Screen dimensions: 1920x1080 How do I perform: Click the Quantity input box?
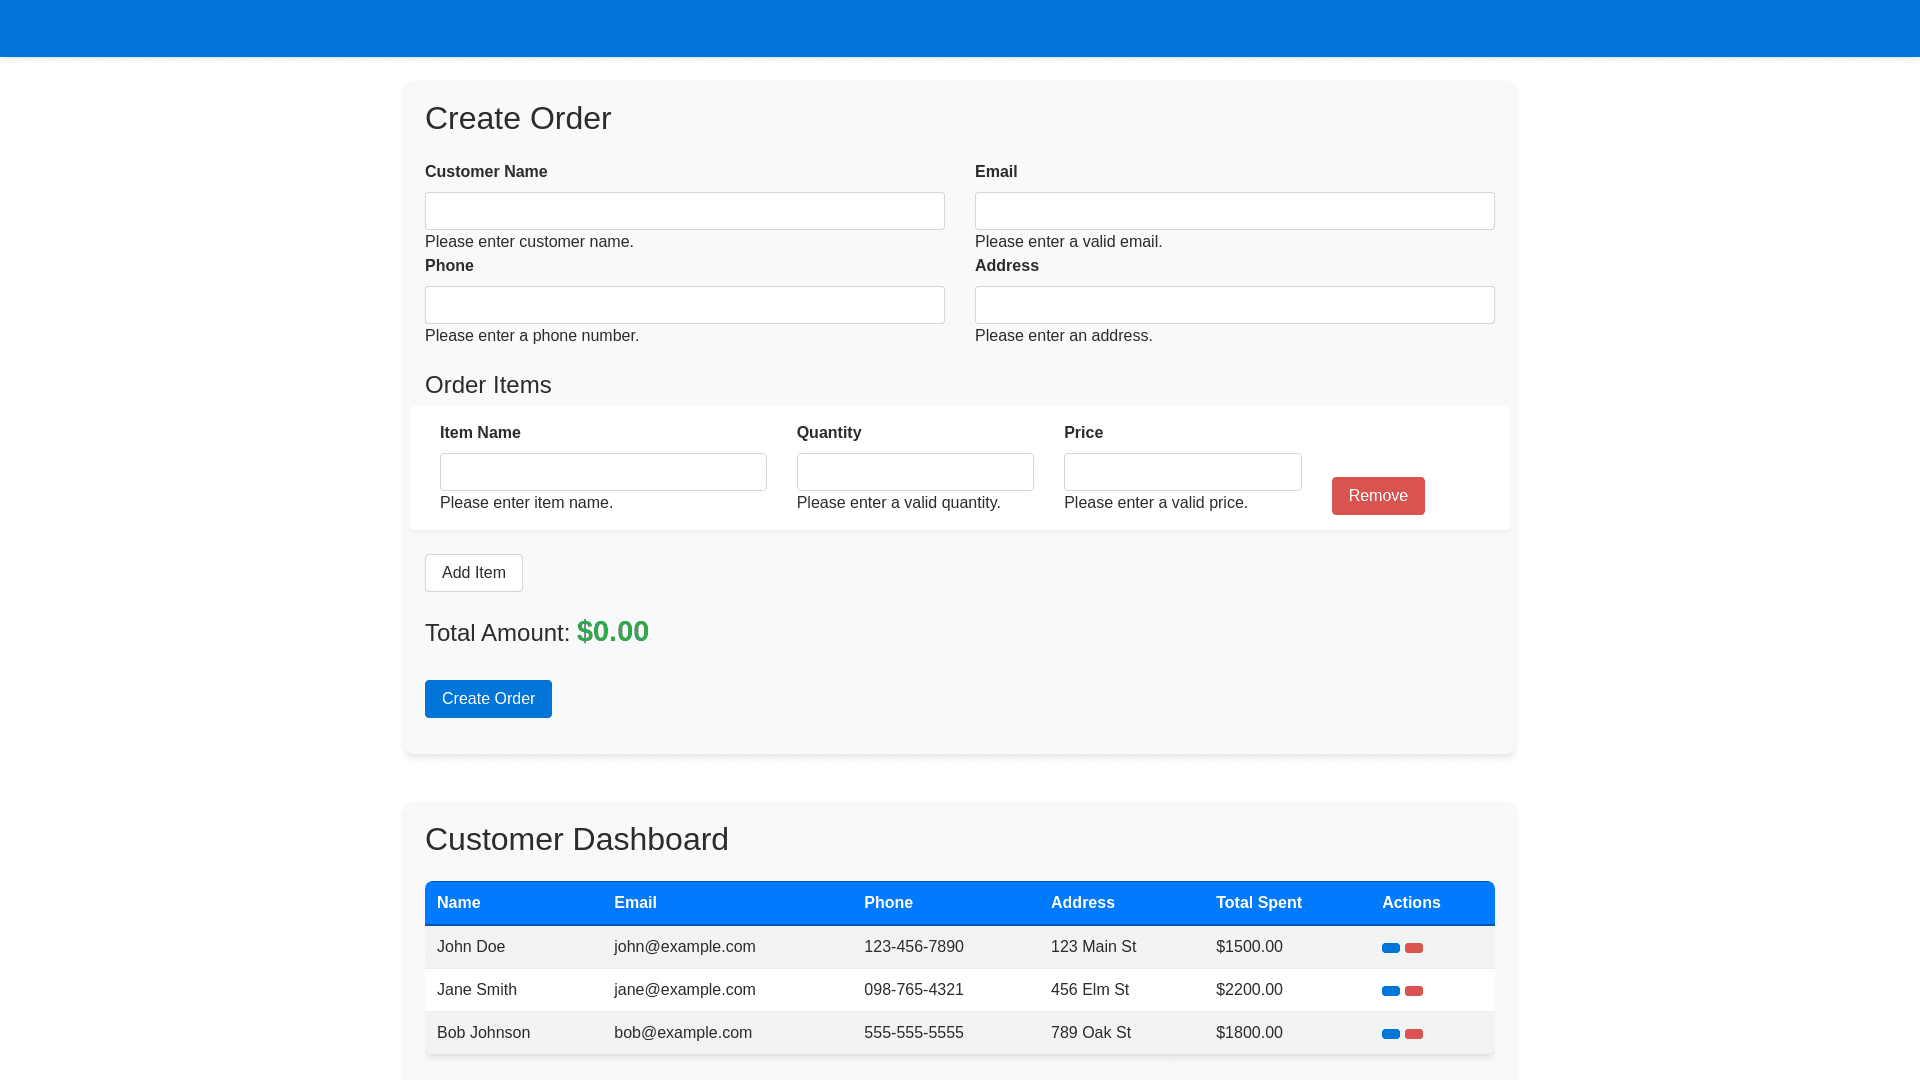pos(915,472)
